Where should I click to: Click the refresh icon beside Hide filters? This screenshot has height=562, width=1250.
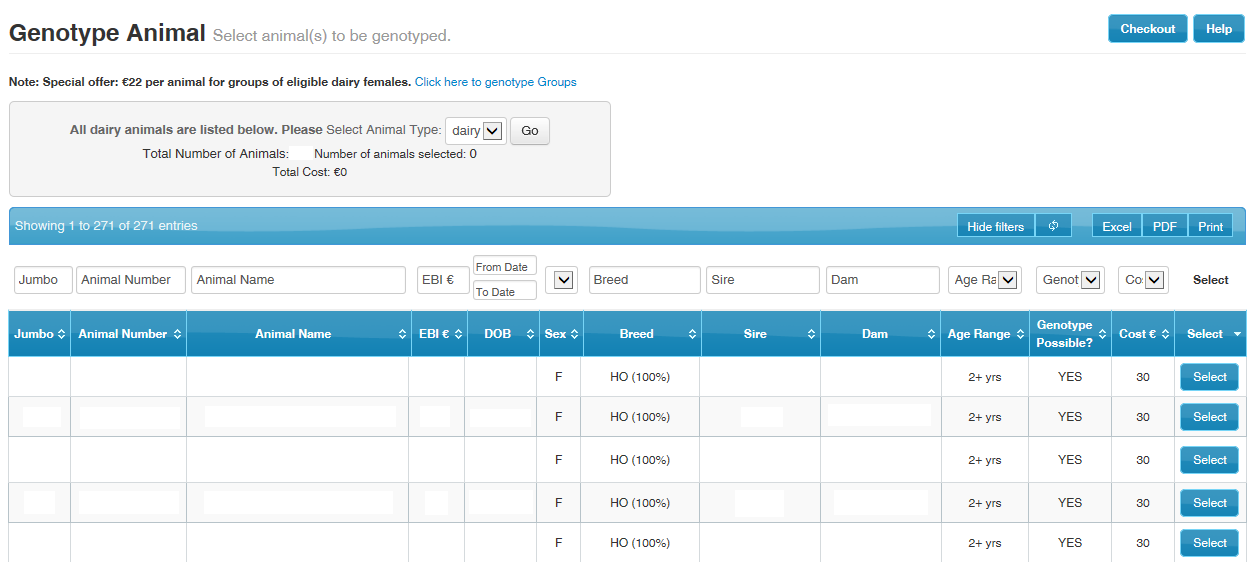point(1053,226)
